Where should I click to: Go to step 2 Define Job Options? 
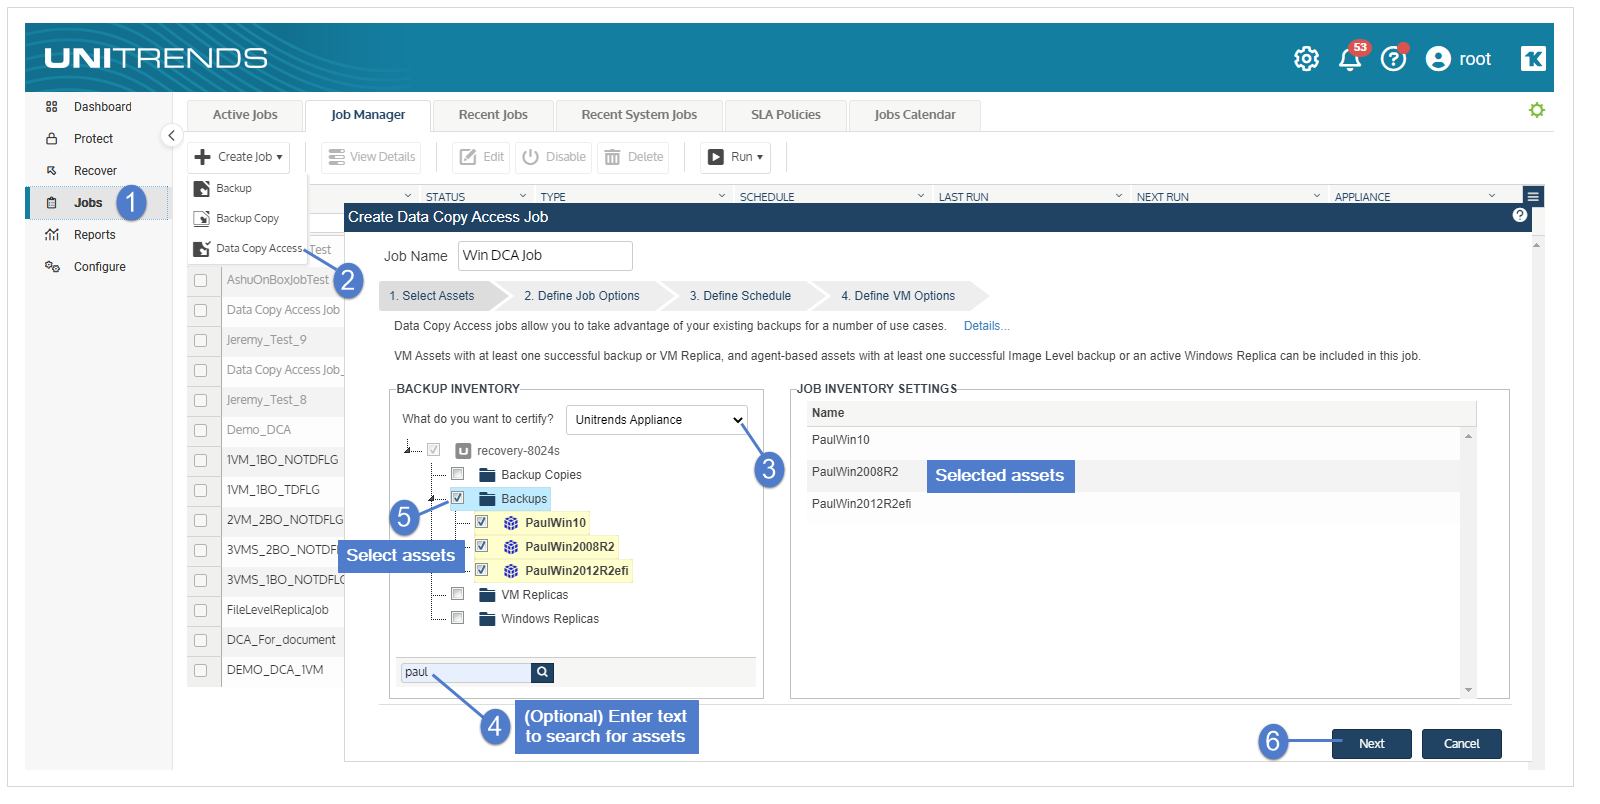click(x=582, y=296)
